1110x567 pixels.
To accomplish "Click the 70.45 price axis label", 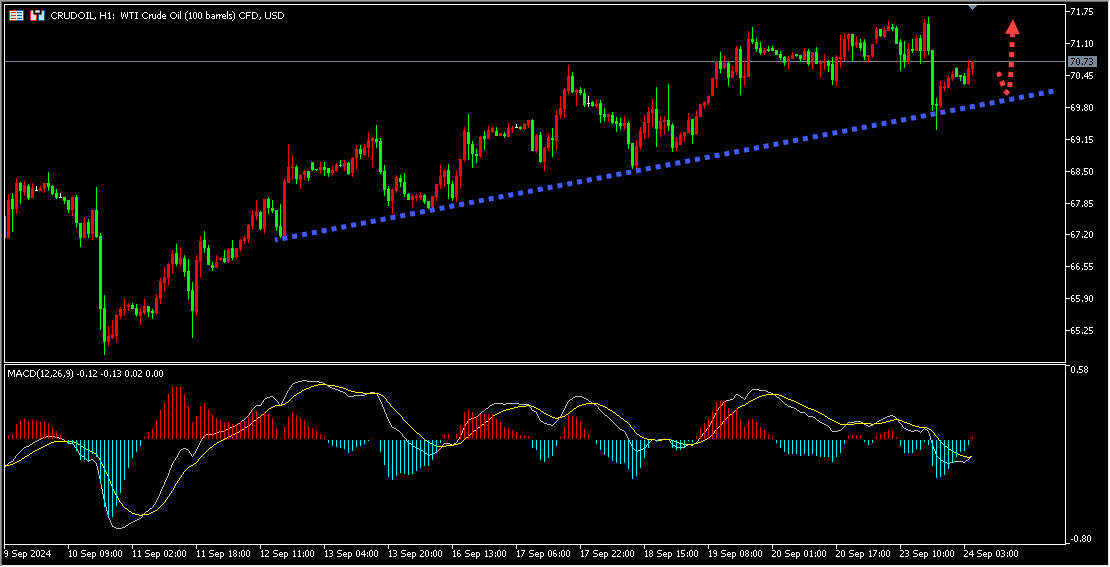I will [x=1083, y=76].
